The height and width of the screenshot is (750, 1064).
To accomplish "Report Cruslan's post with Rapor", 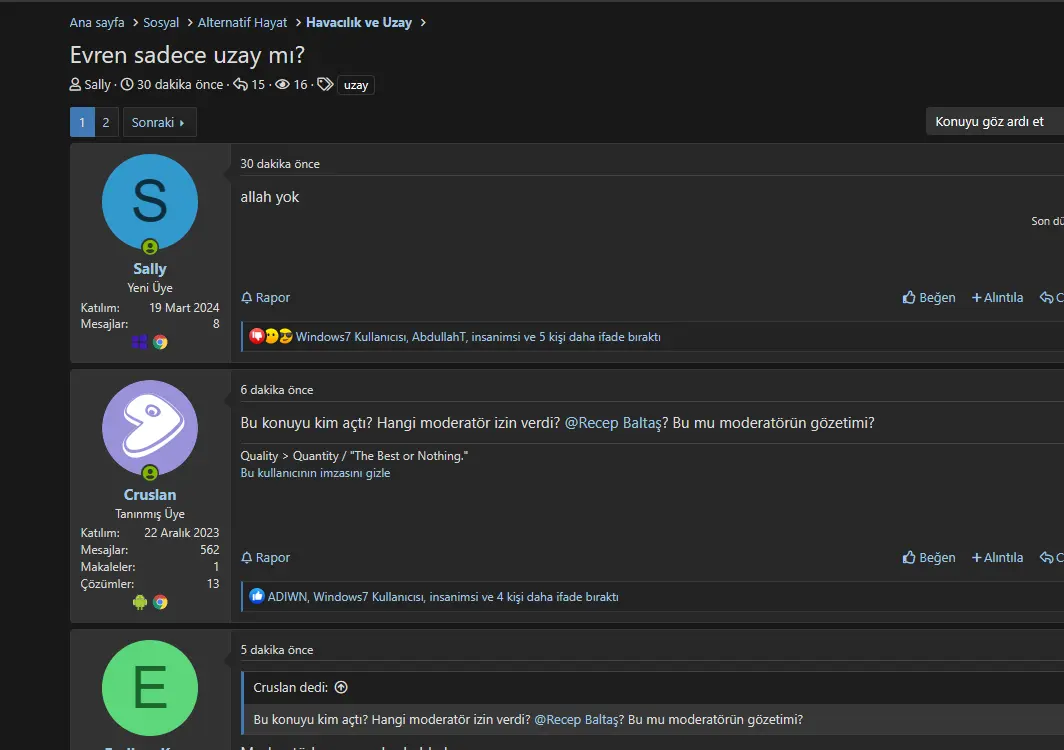I will [265, 557].
